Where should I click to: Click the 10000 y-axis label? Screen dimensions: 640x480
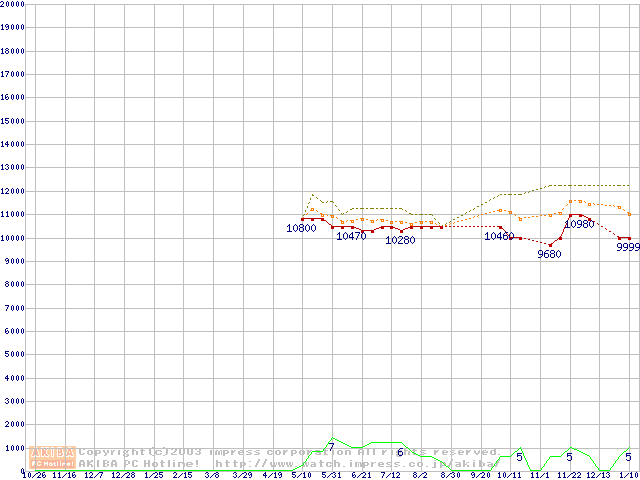coord(12,238)
